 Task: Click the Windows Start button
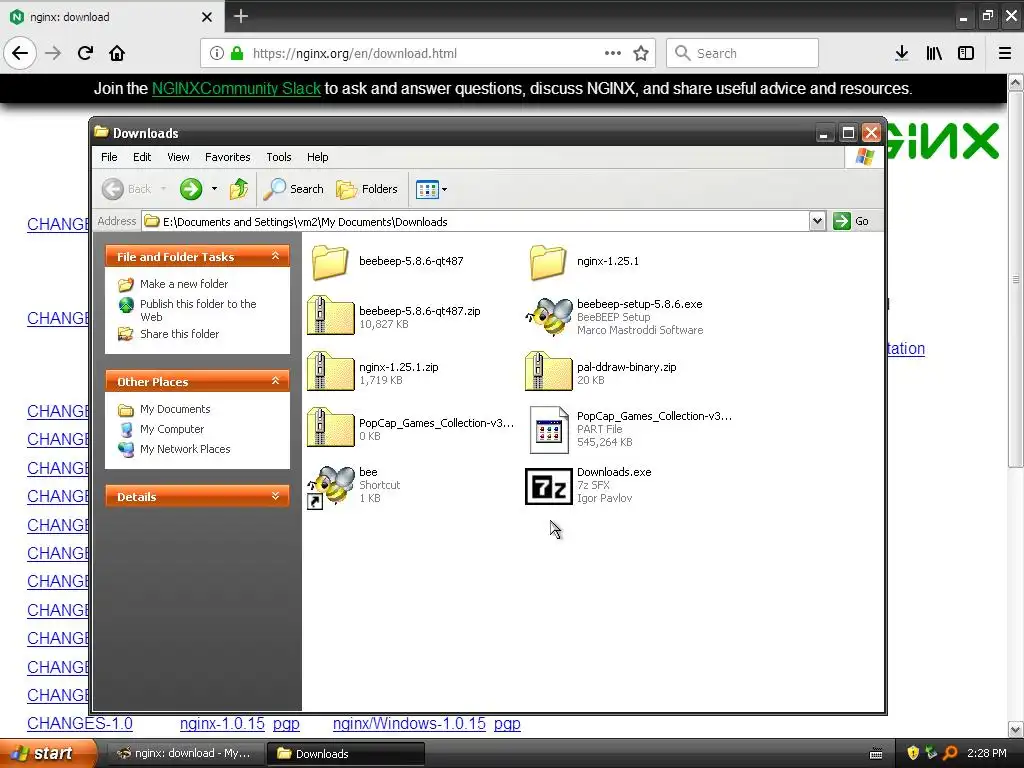47,754
